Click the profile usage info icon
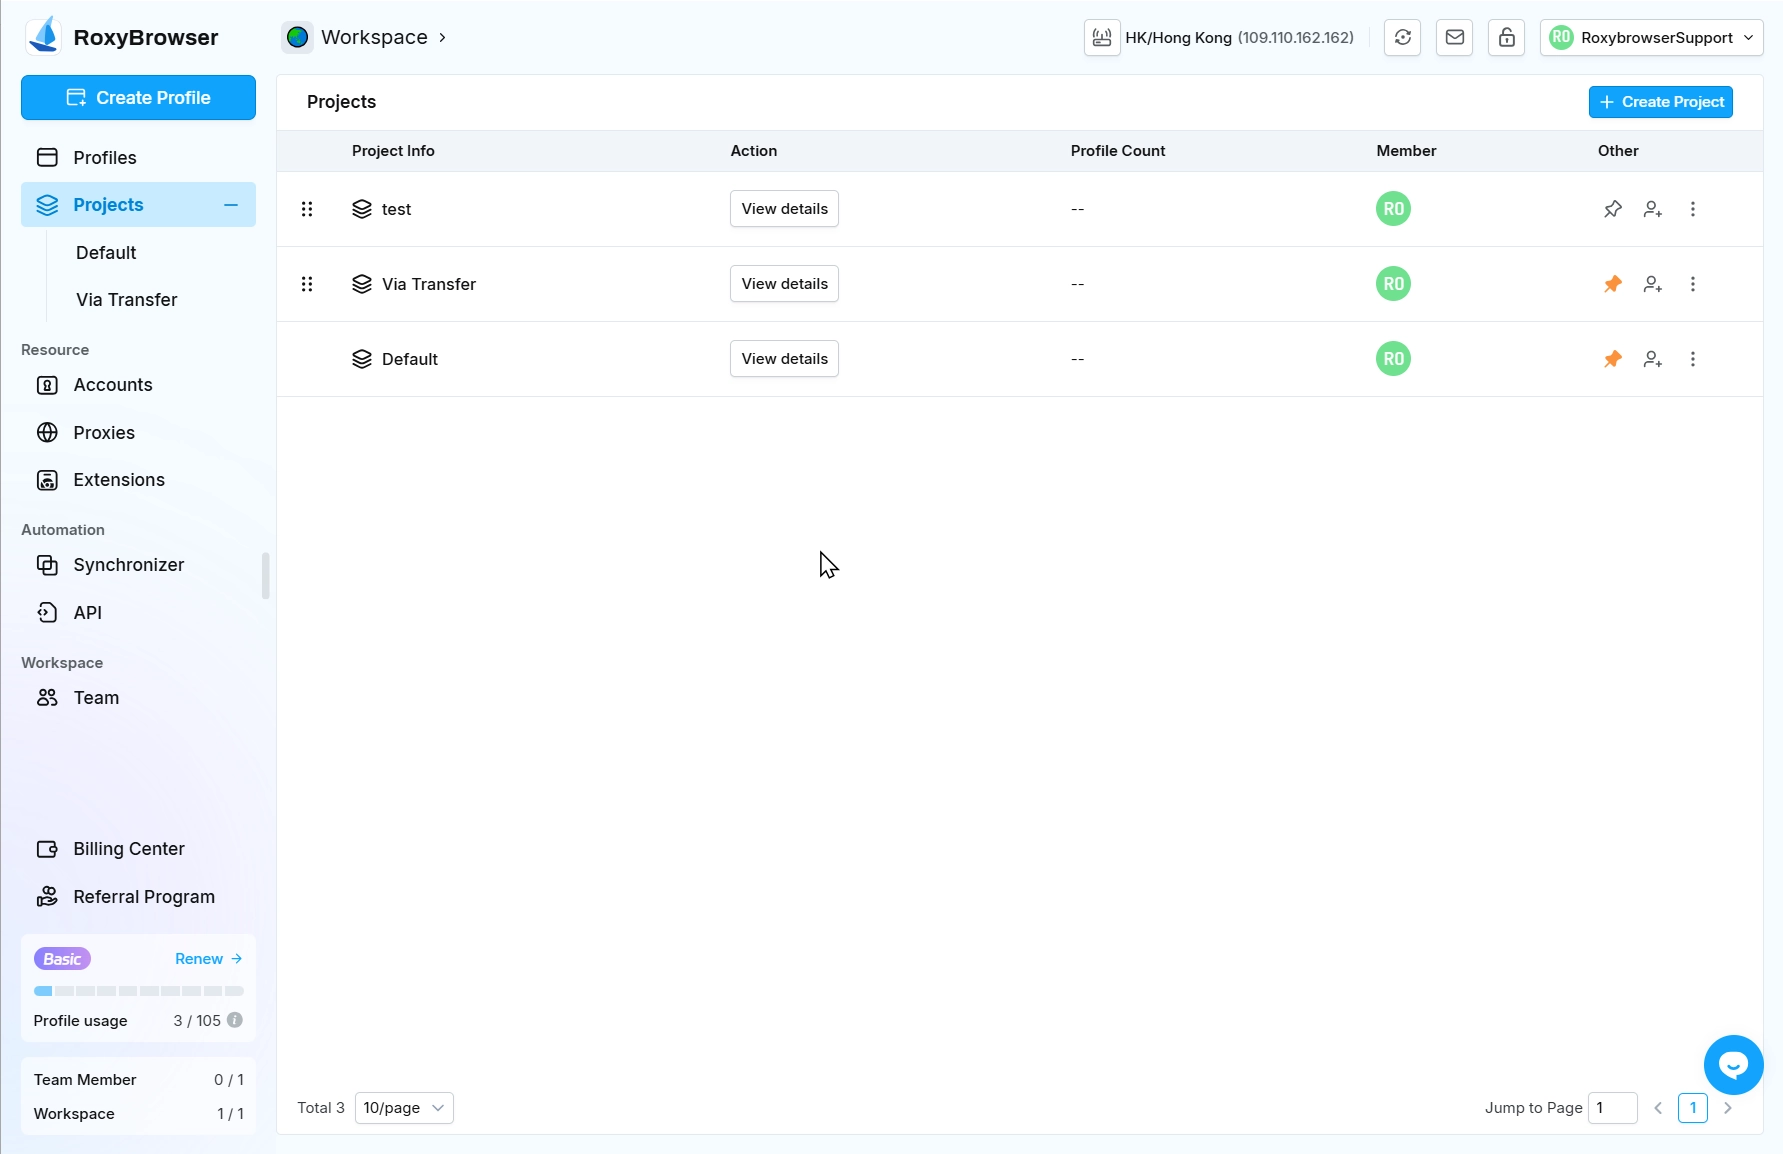Screen dimensions: 1783x1154 coord(235,1020)
